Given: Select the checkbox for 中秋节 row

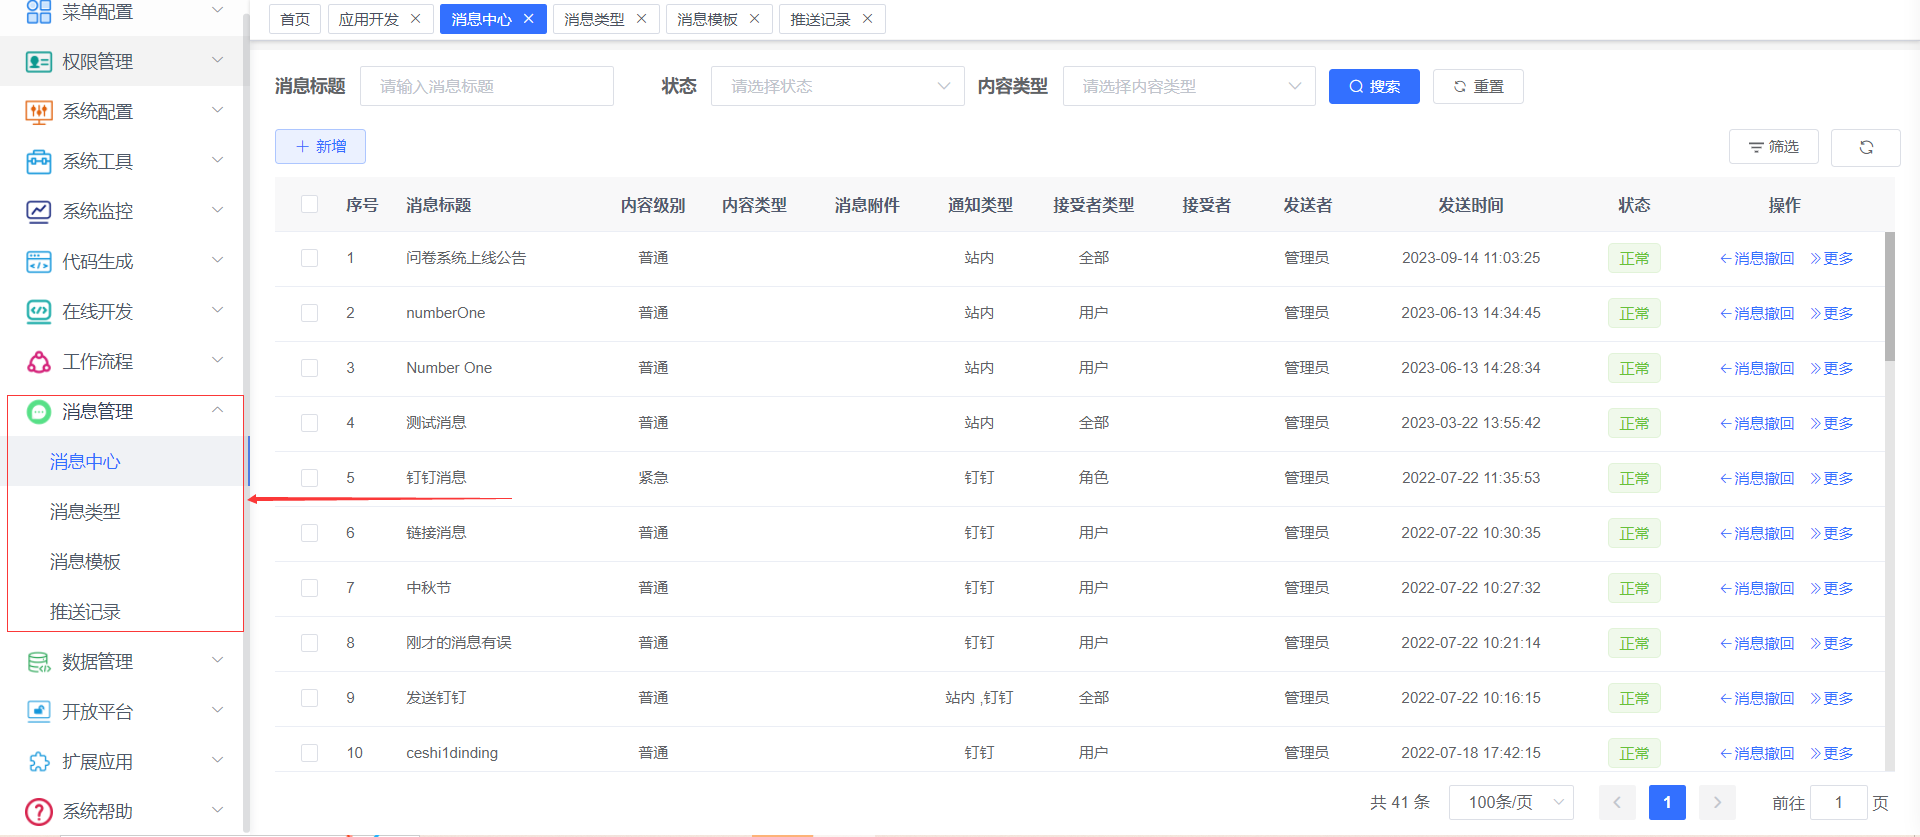Looking at the screenshot, I should 310,588.
